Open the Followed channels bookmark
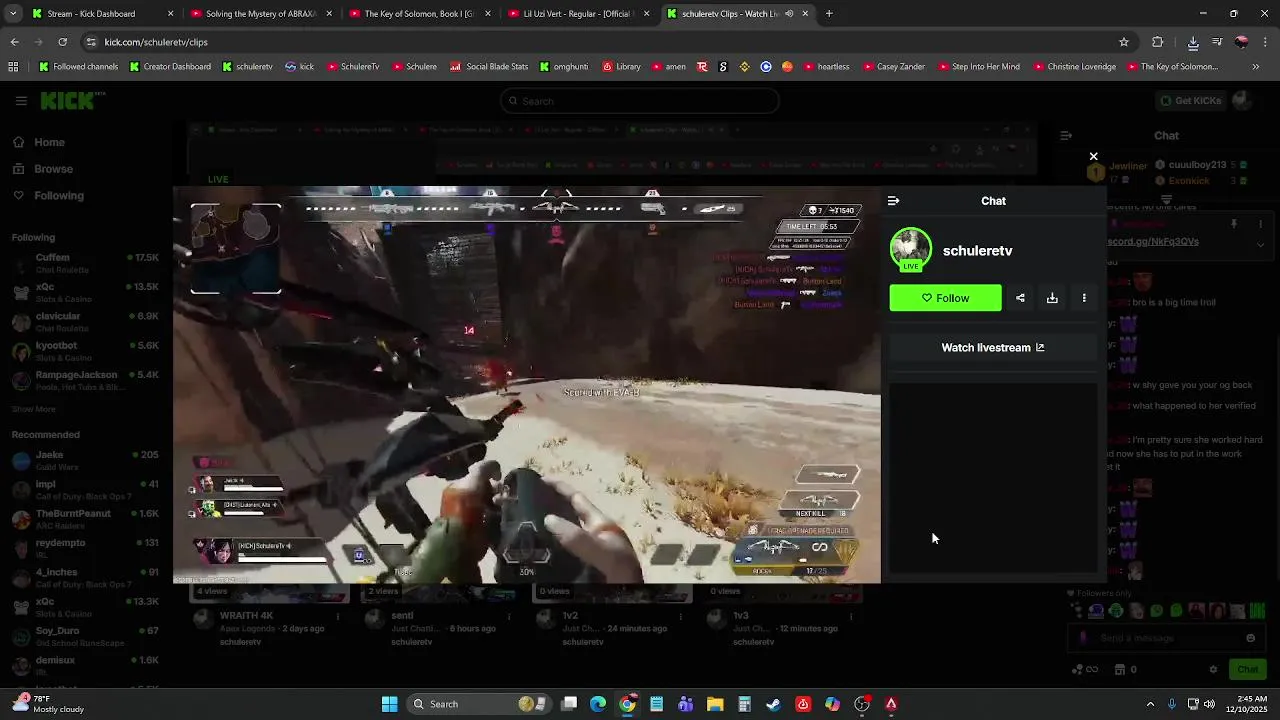This screenshot has height=720, width=1280. [x=78, y=67]
